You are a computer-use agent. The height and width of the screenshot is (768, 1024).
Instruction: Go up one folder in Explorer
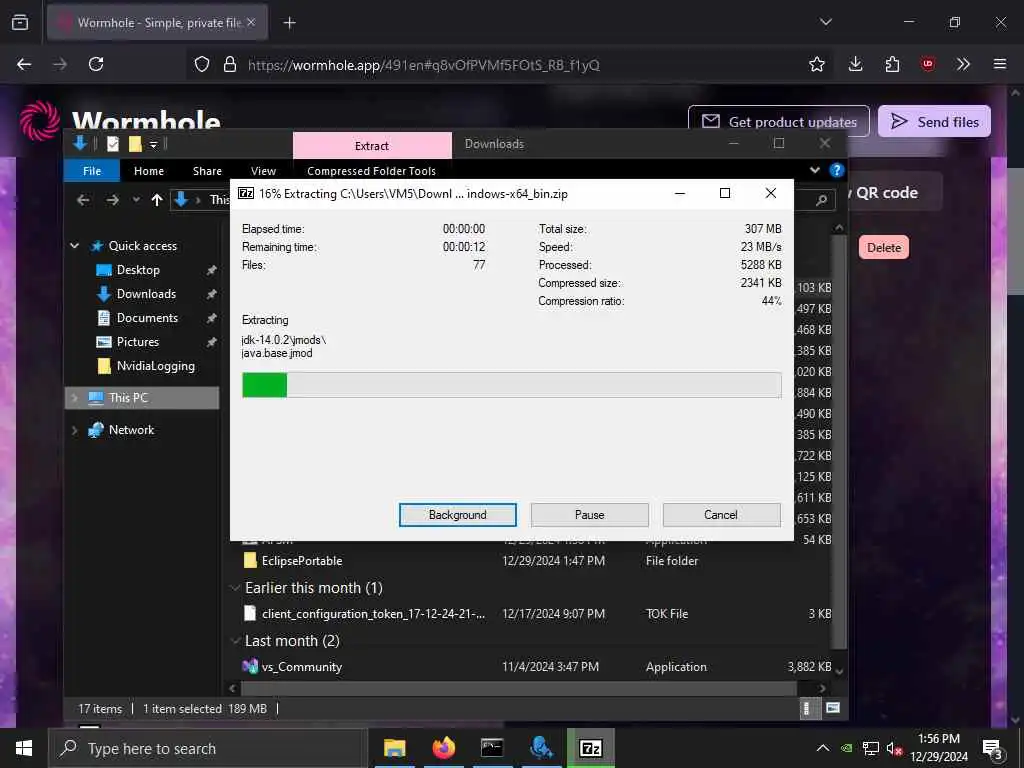[x=157, y=200]
